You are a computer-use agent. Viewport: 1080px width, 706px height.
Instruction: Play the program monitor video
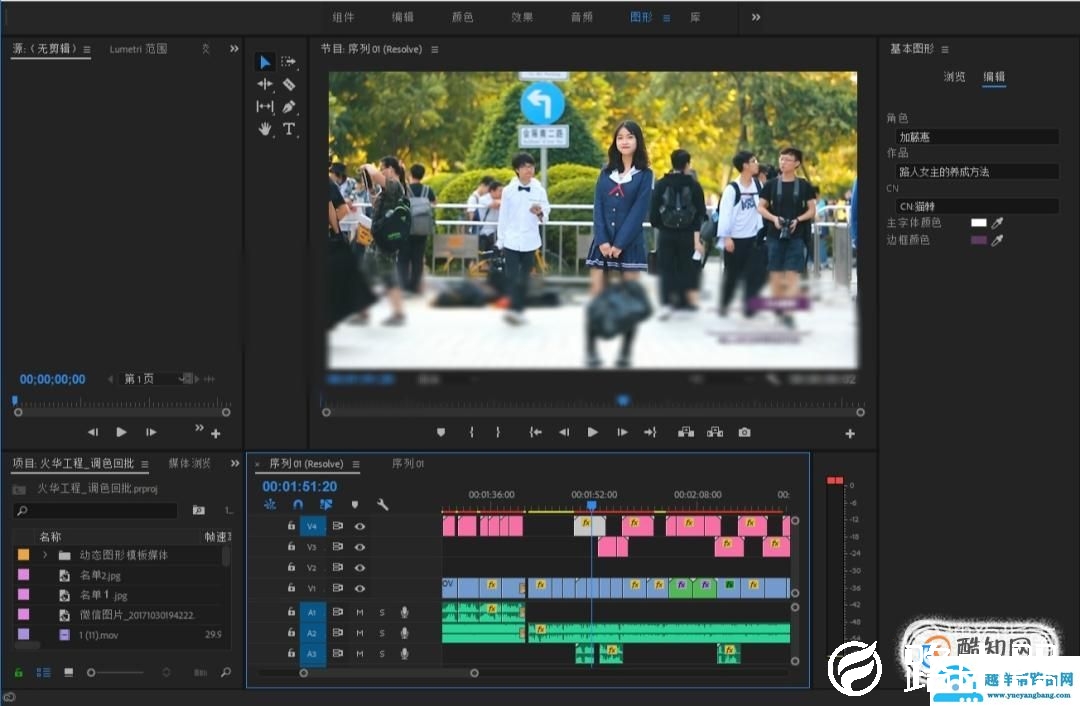coord(592,432)
